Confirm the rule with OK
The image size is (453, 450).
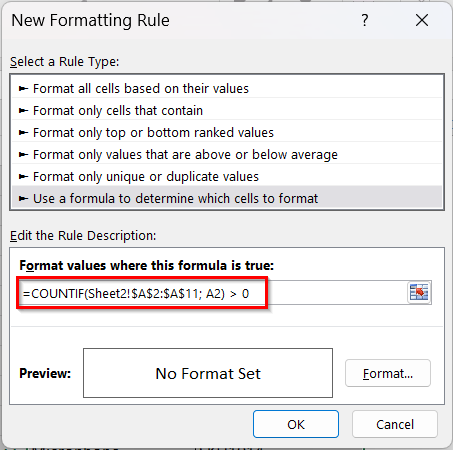click(296, 424)
